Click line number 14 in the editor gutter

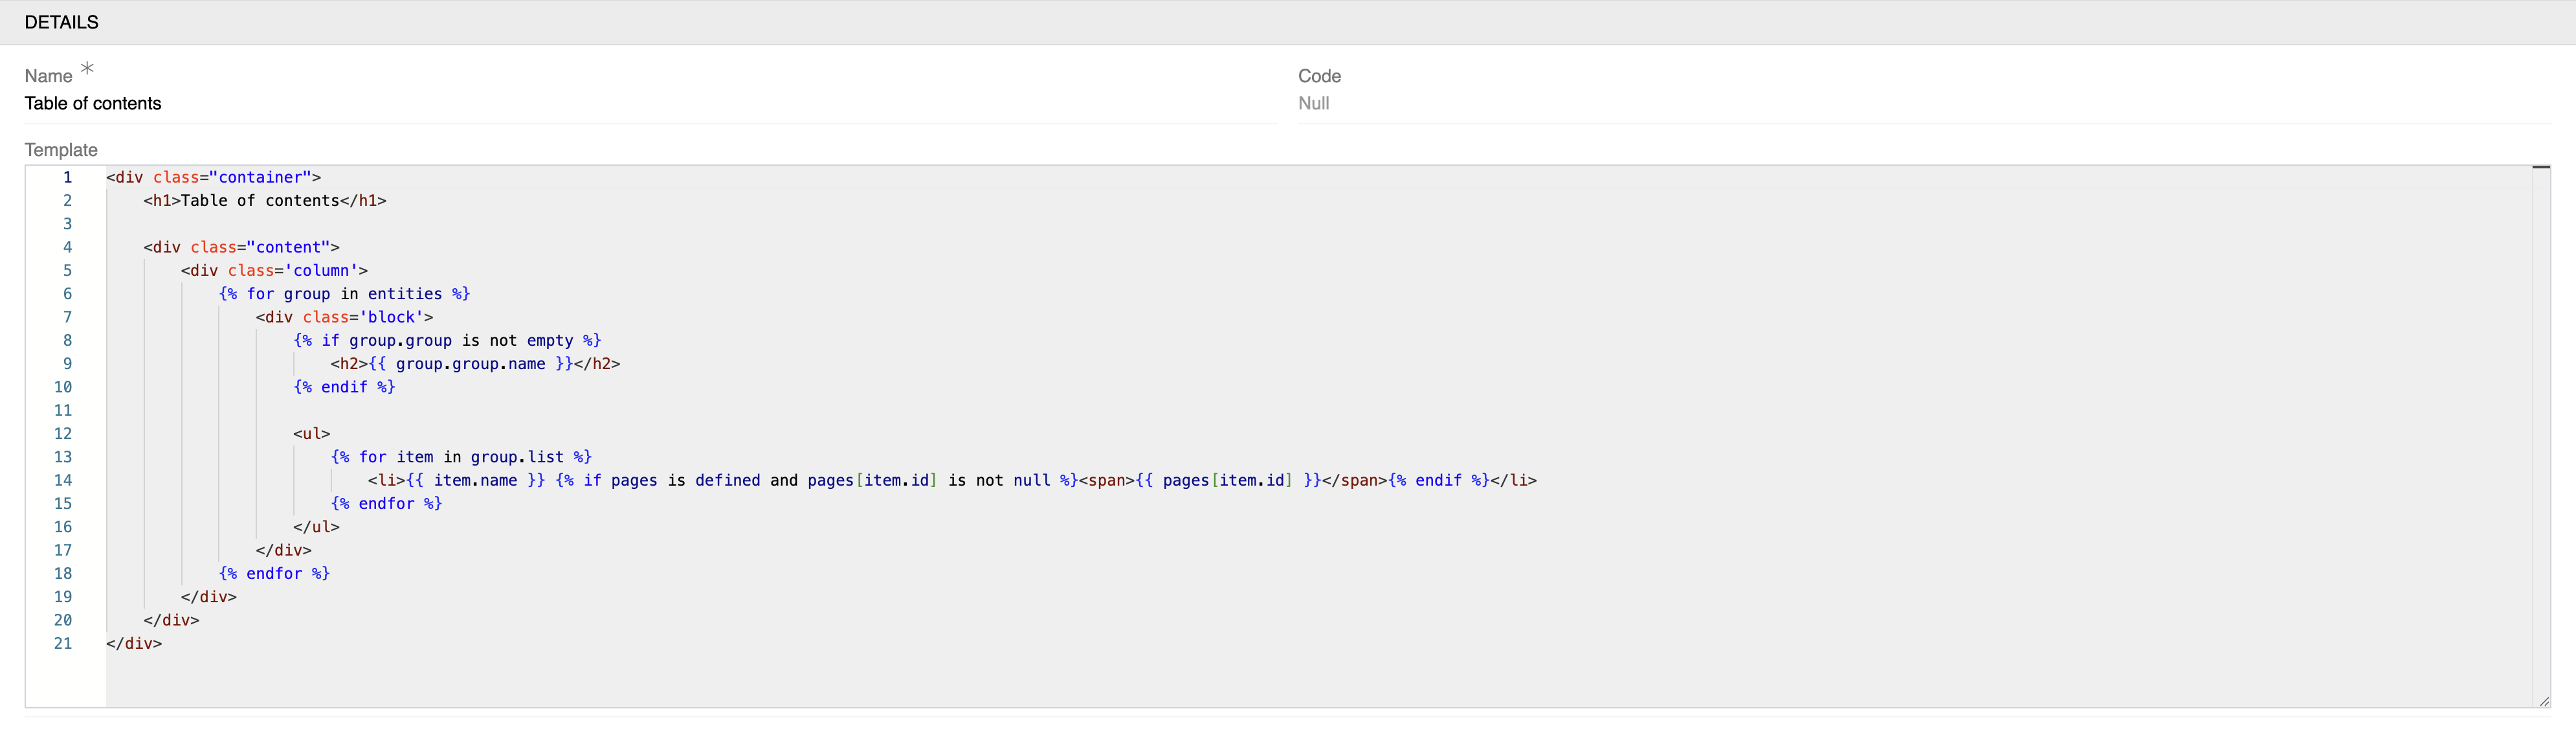click(63, 480)
